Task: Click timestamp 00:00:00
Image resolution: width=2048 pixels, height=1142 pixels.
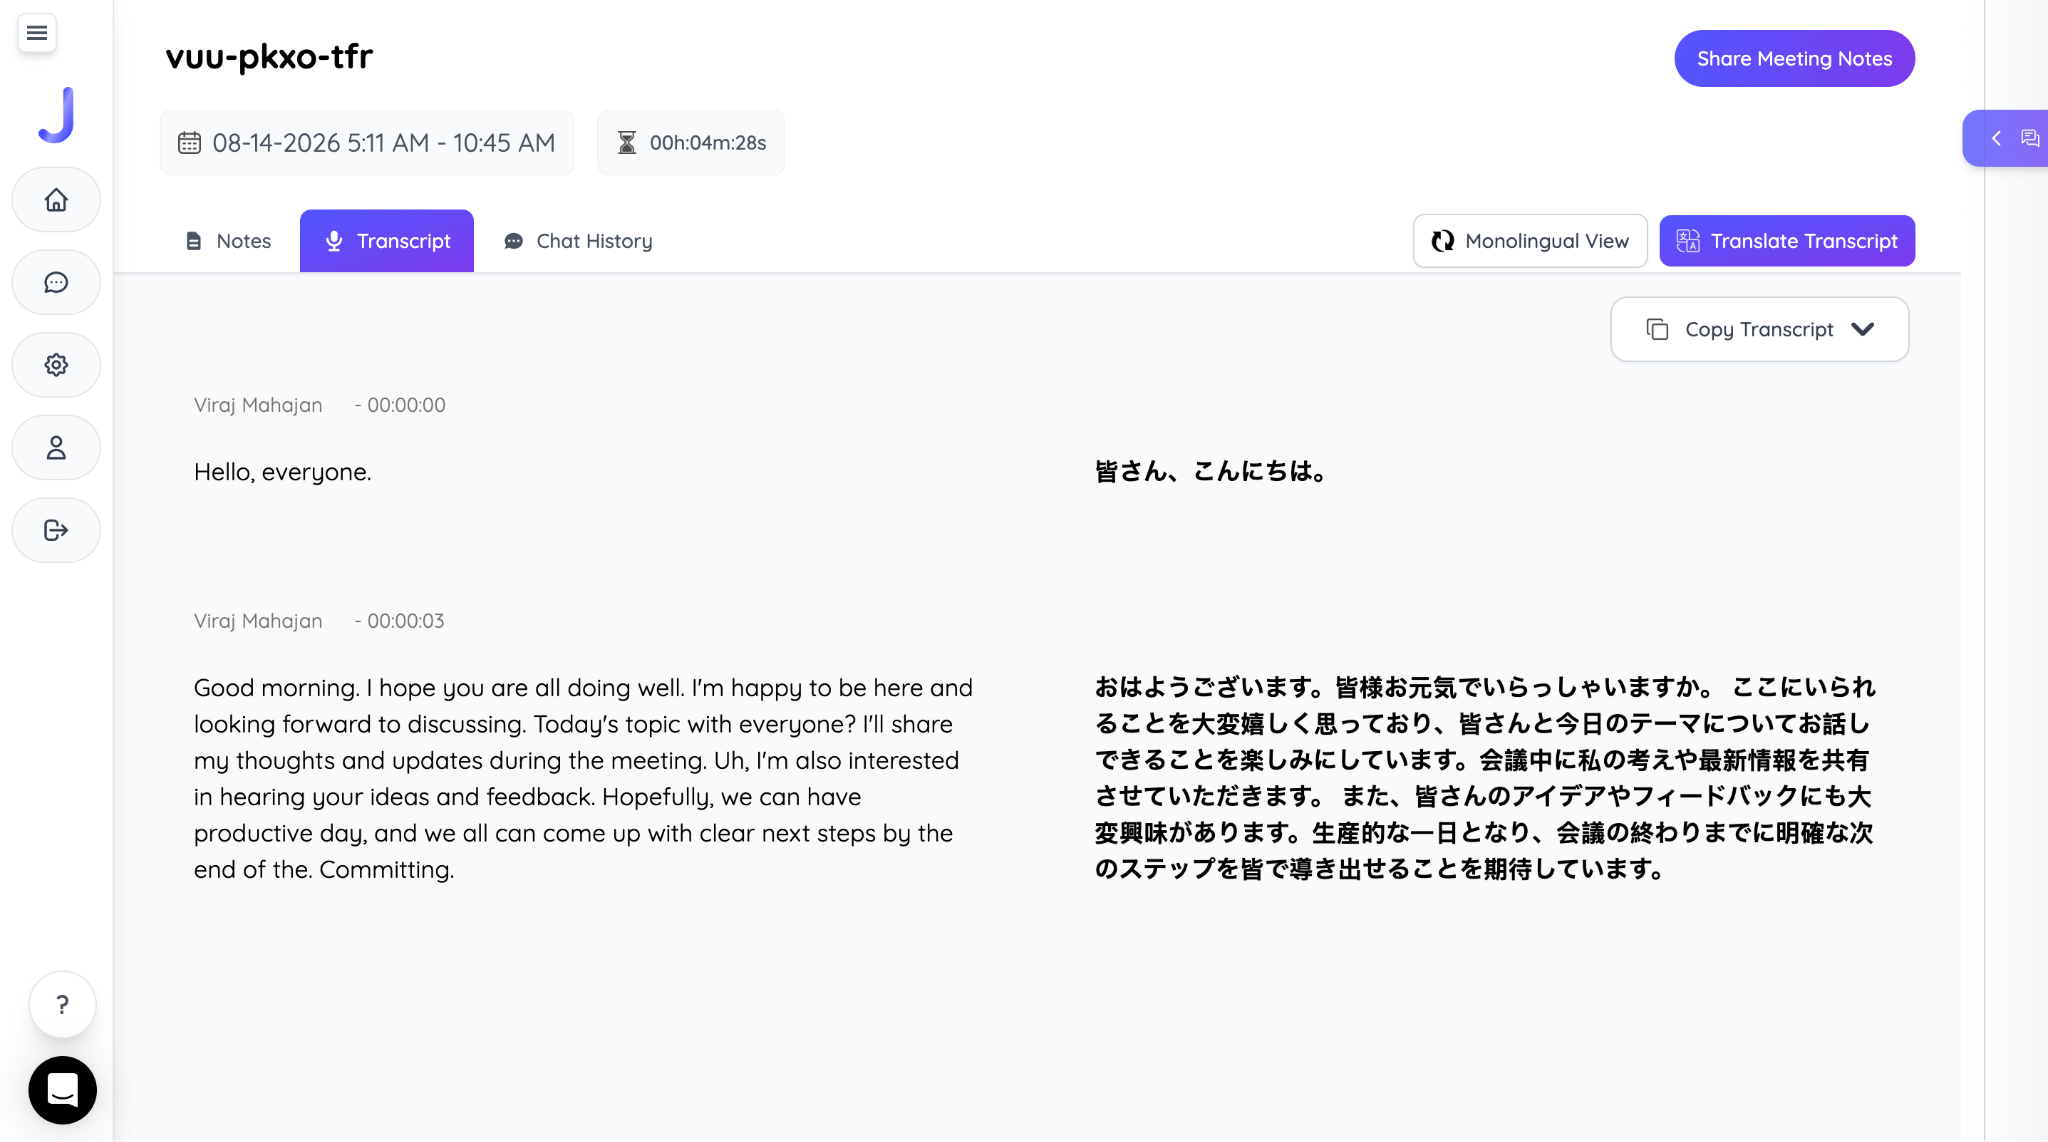Action: pyautogui.click(x=406, y=405)
